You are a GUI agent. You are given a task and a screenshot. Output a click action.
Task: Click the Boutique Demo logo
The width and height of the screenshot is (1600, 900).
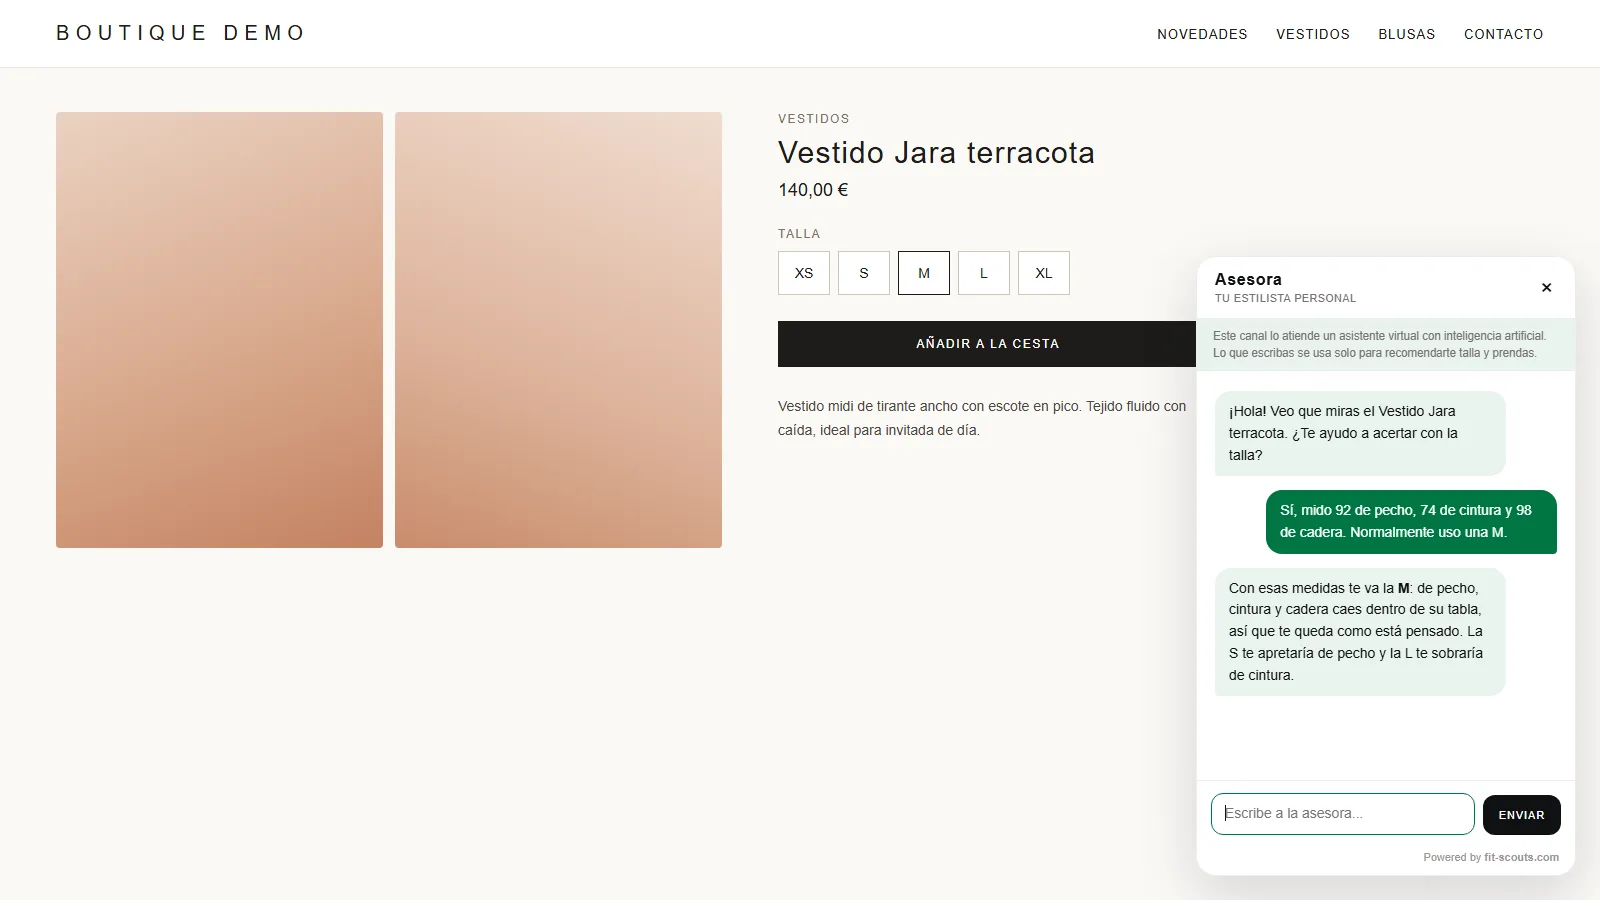tap(181, 33)
